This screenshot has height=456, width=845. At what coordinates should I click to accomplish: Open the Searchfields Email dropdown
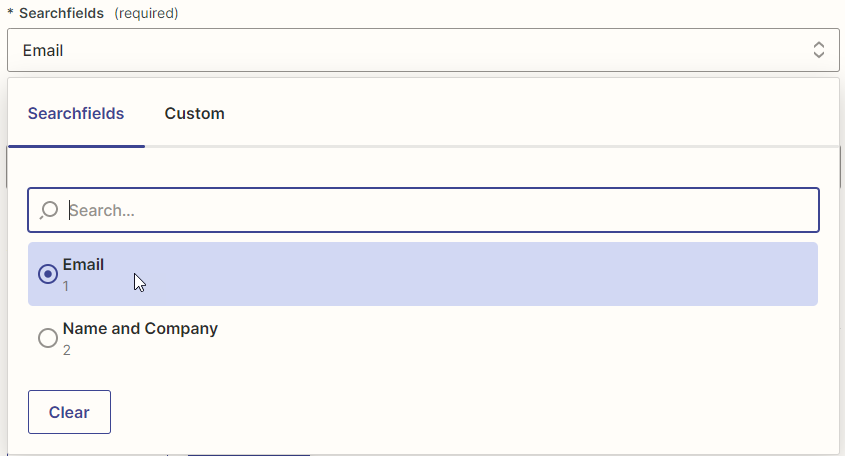423,50
